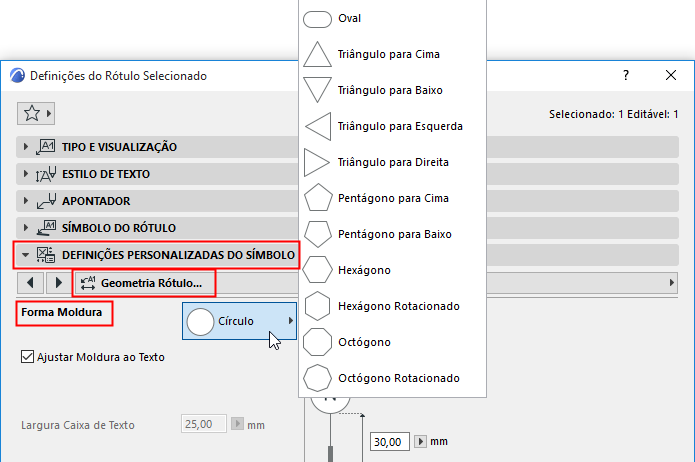This screenshot has height=462, width=695.
Task: Open the Círculo frame shape dropdown
Action: (239, 321)
